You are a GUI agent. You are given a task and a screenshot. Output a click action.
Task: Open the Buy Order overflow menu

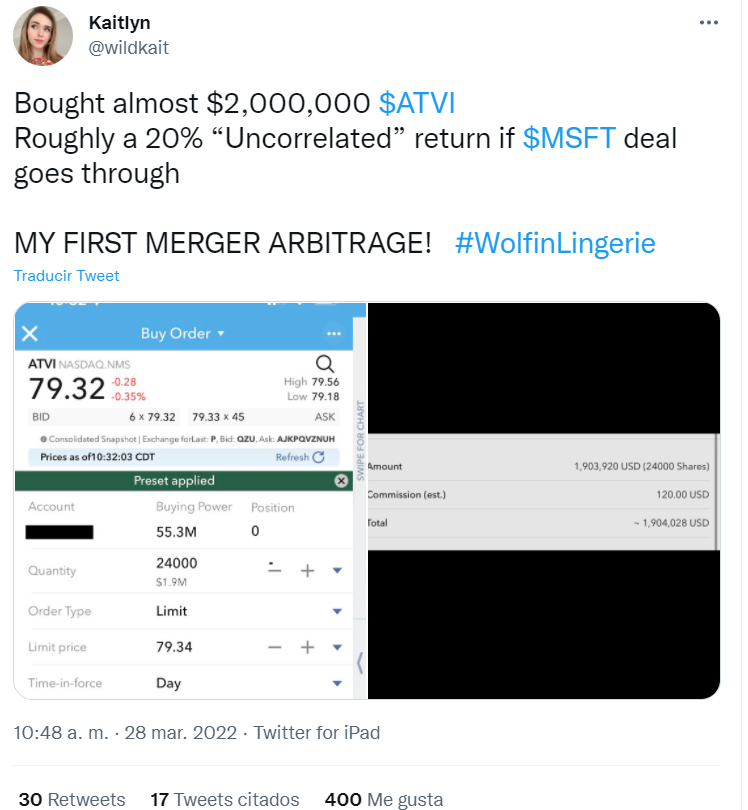(334, 334)
